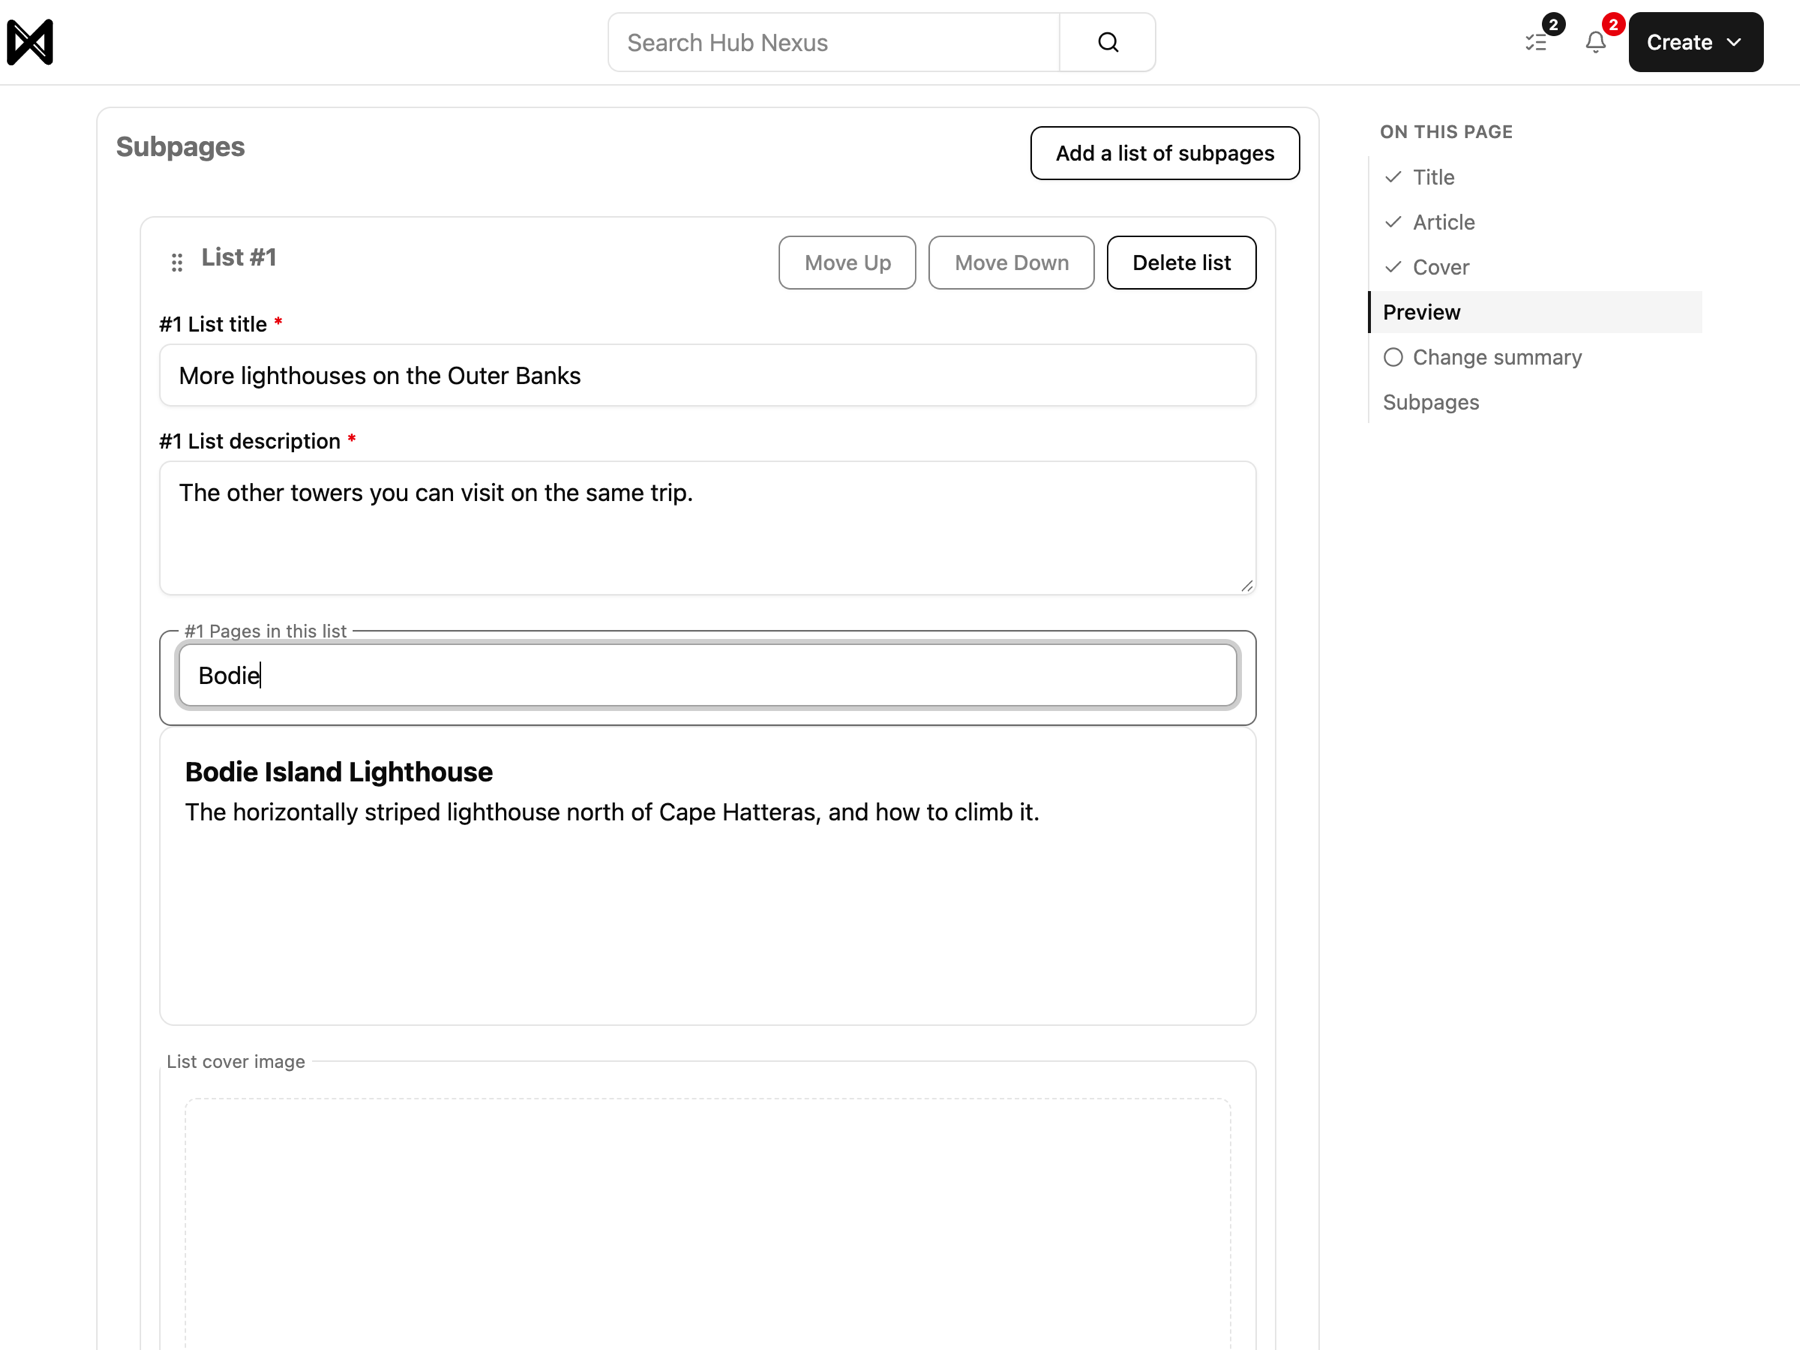Jump to Cover section
Viewport: 1800px width, 1350px height.
pyautogui.click(x=1440, y=267)
